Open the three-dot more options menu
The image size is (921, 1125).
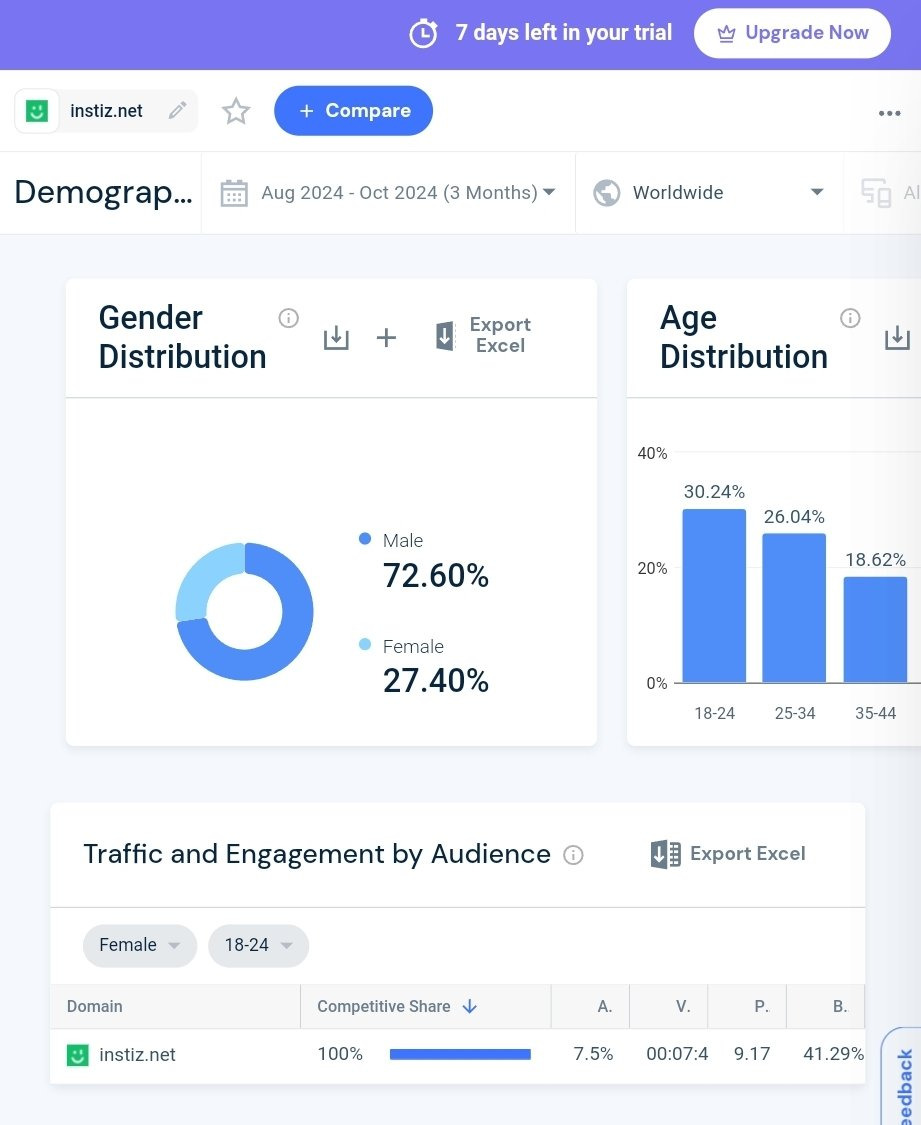point(889,113)
